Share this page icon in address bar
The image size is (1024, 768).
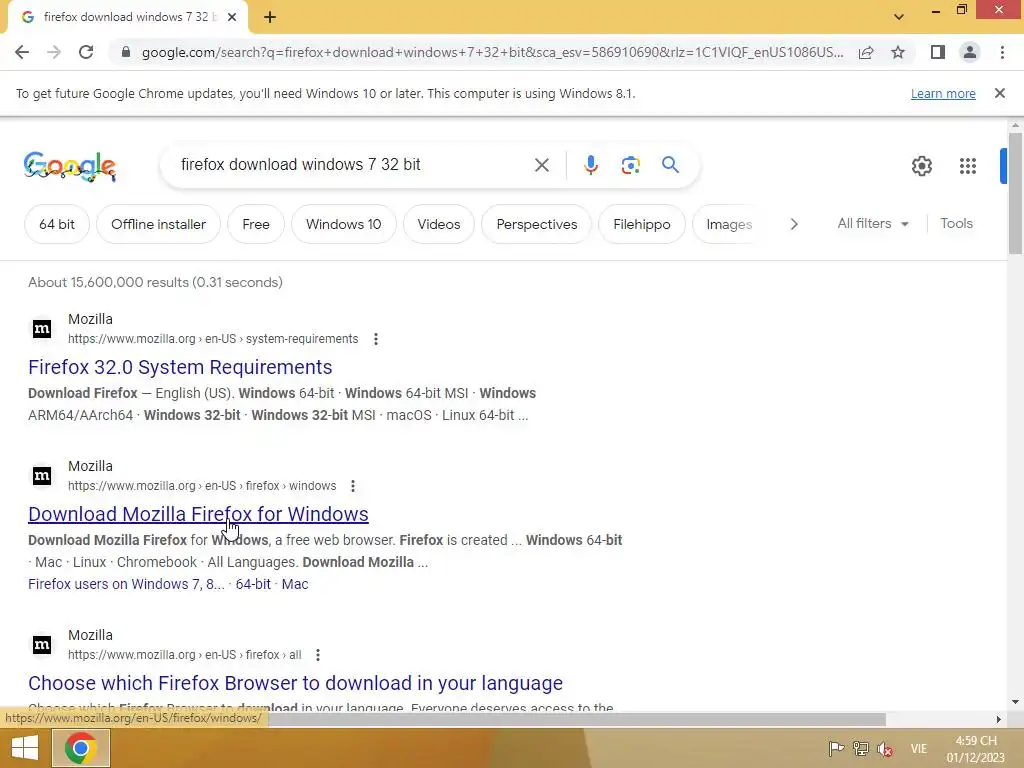(866, 52)
